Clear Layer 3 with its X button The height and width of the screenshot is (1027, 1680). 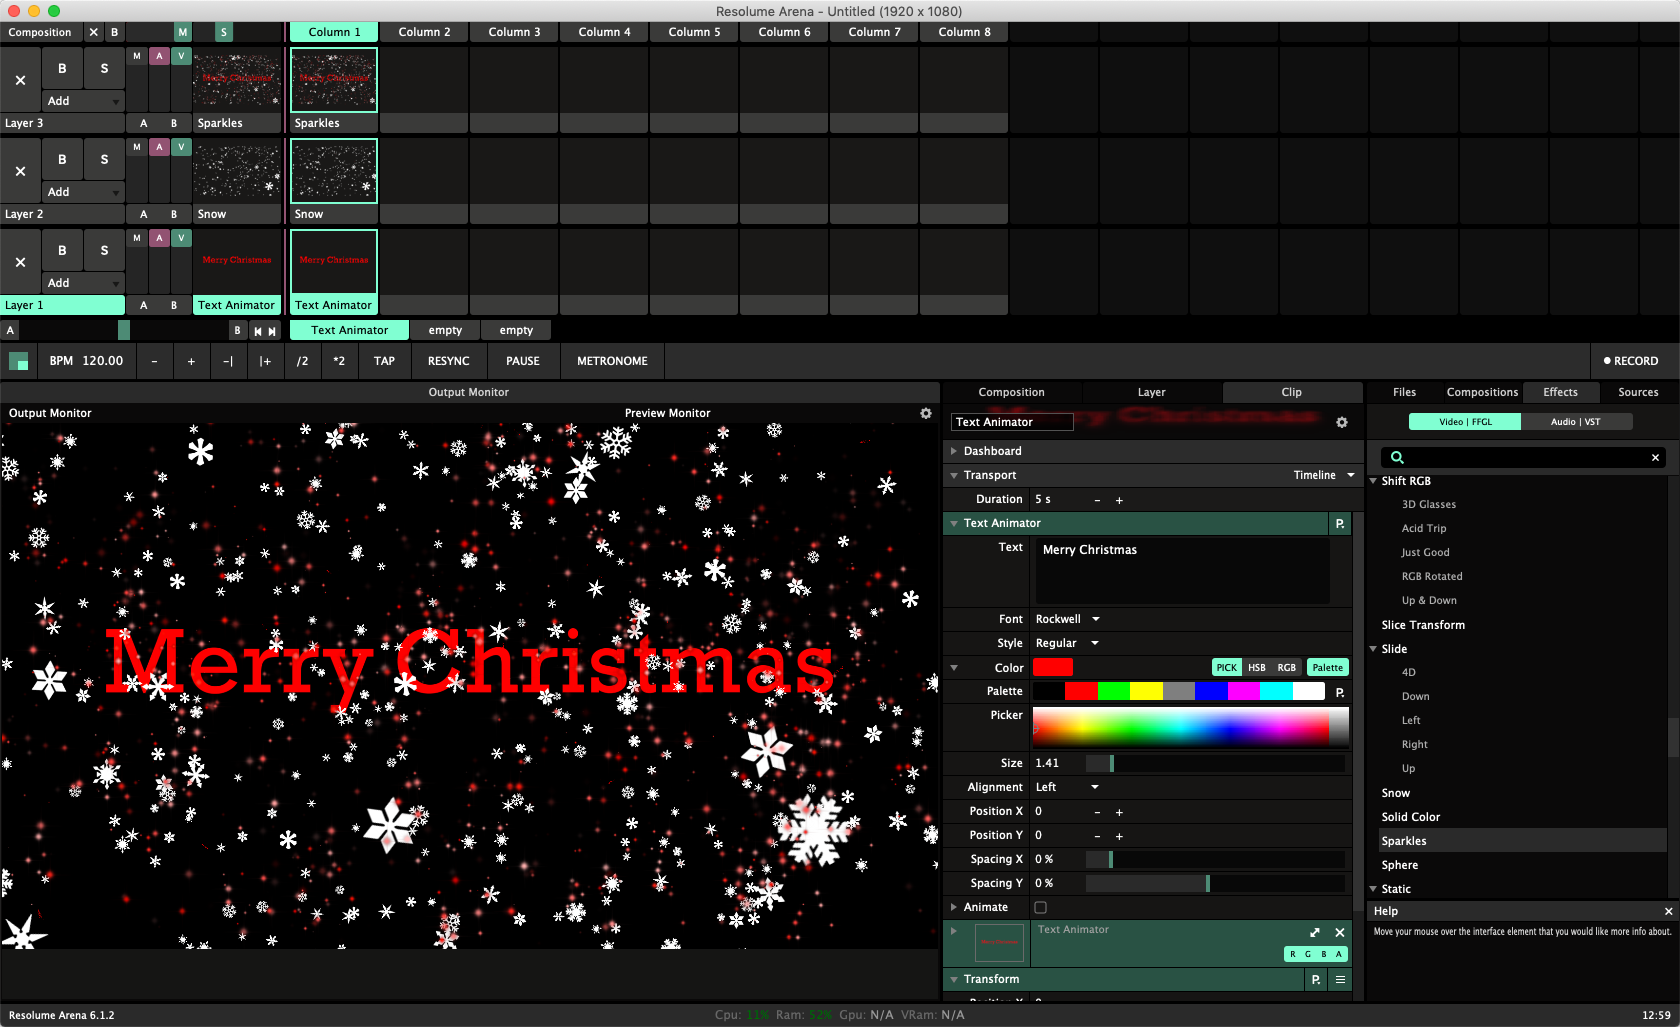click(x=20, y=80)
